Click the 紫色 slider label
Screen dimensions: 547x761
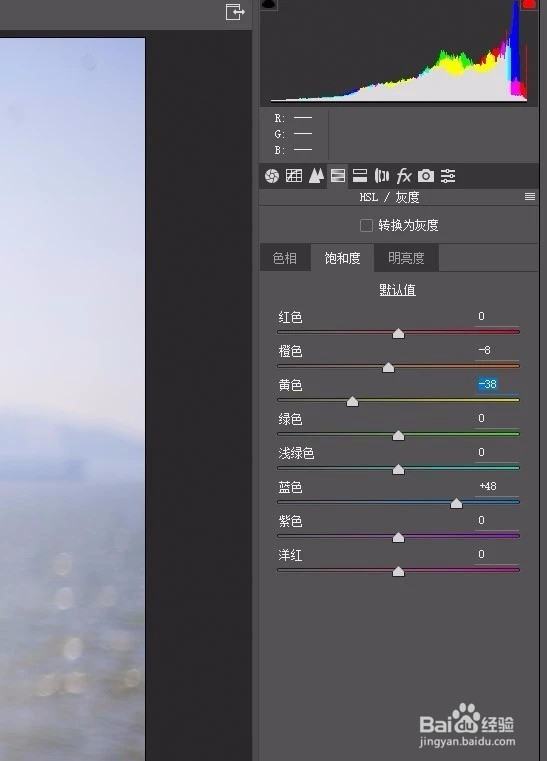coord(290,521)
